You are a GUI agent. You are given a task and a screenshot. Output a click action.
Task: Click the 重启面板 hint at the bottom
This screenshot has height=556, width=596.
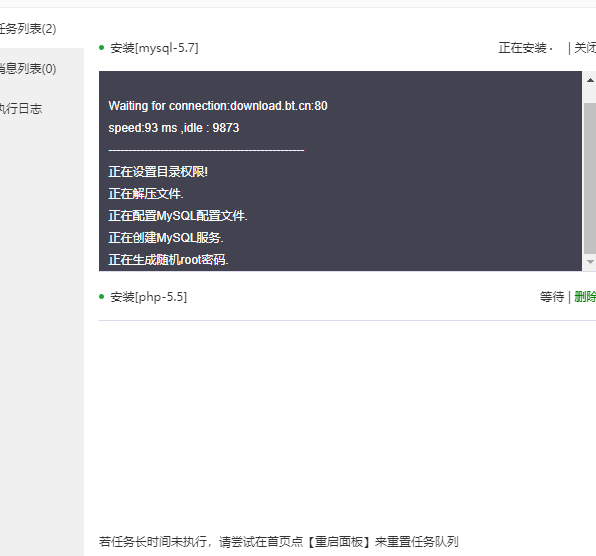[339, 542]
